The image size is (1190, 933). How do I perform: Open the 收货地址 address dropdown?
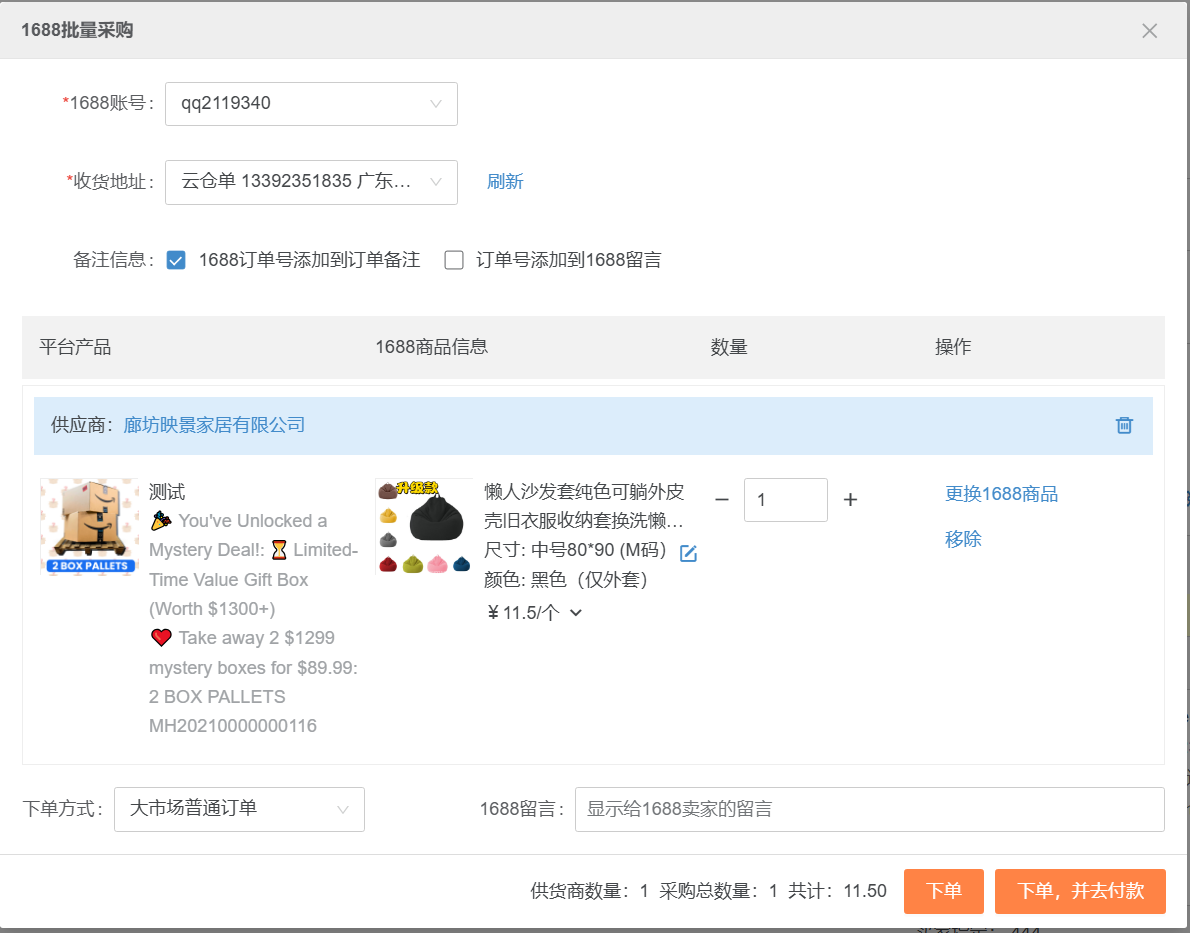tap(310, 182)
